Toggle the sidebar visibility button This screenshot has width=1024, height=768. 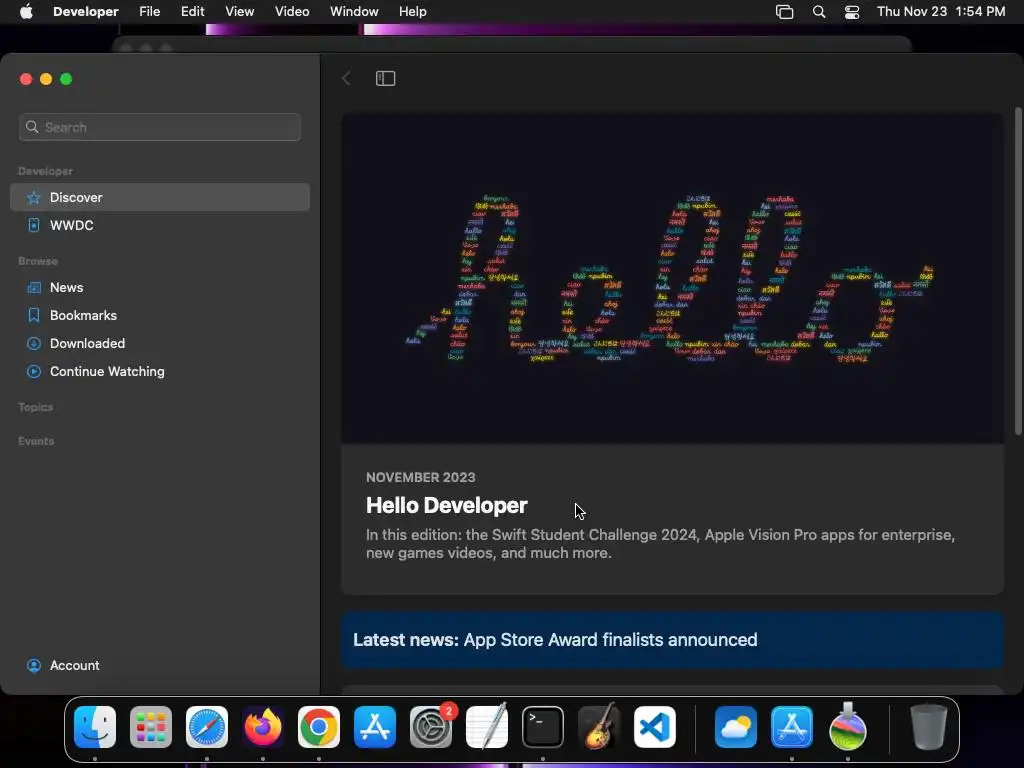(x=385, y=78)
